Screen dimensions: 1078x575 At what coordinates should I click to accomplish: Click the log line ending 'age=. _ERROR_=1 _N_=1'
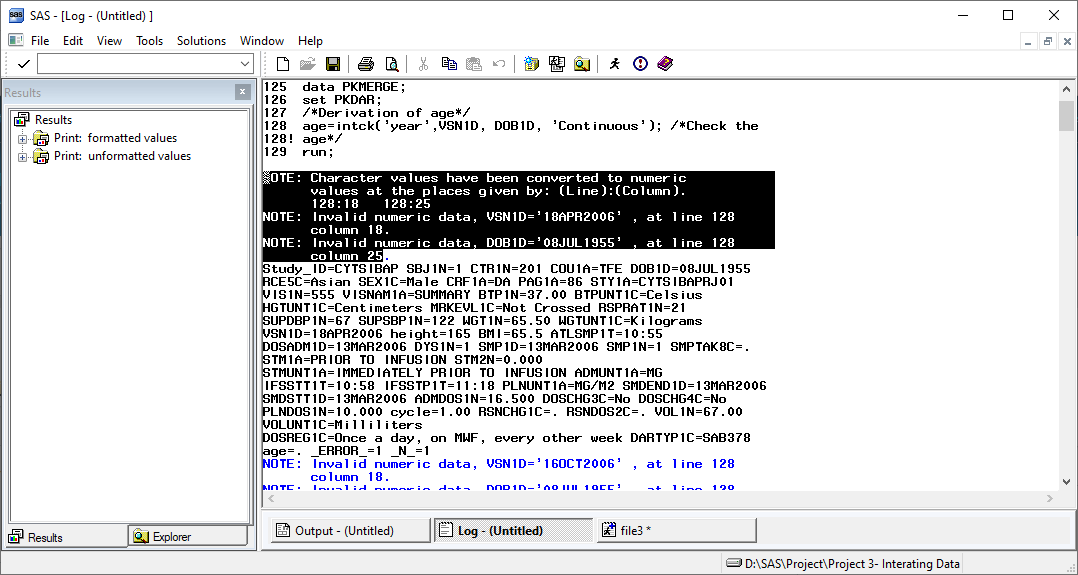coord(346,451)
